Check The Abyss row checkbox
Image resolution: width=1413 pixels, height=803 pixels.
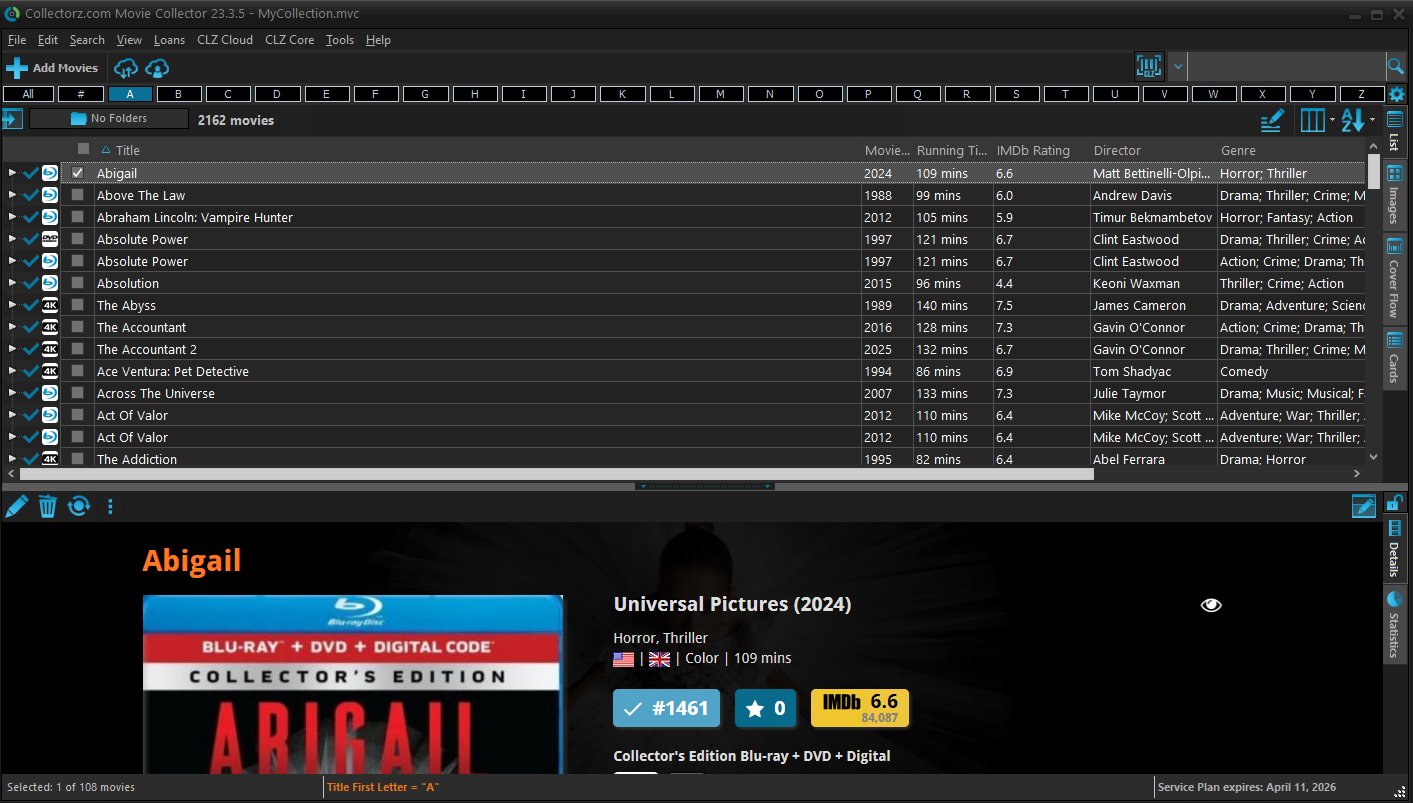78,305
